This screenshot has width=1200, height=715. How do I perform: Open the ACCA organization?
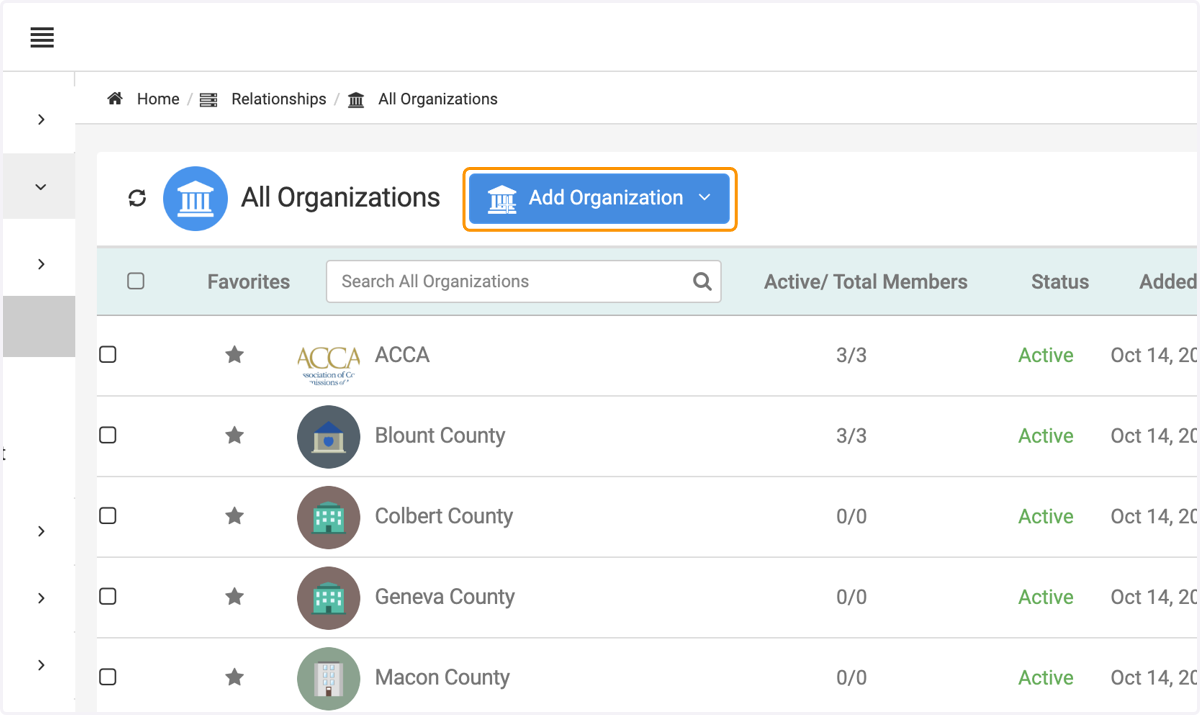[402, 355]
